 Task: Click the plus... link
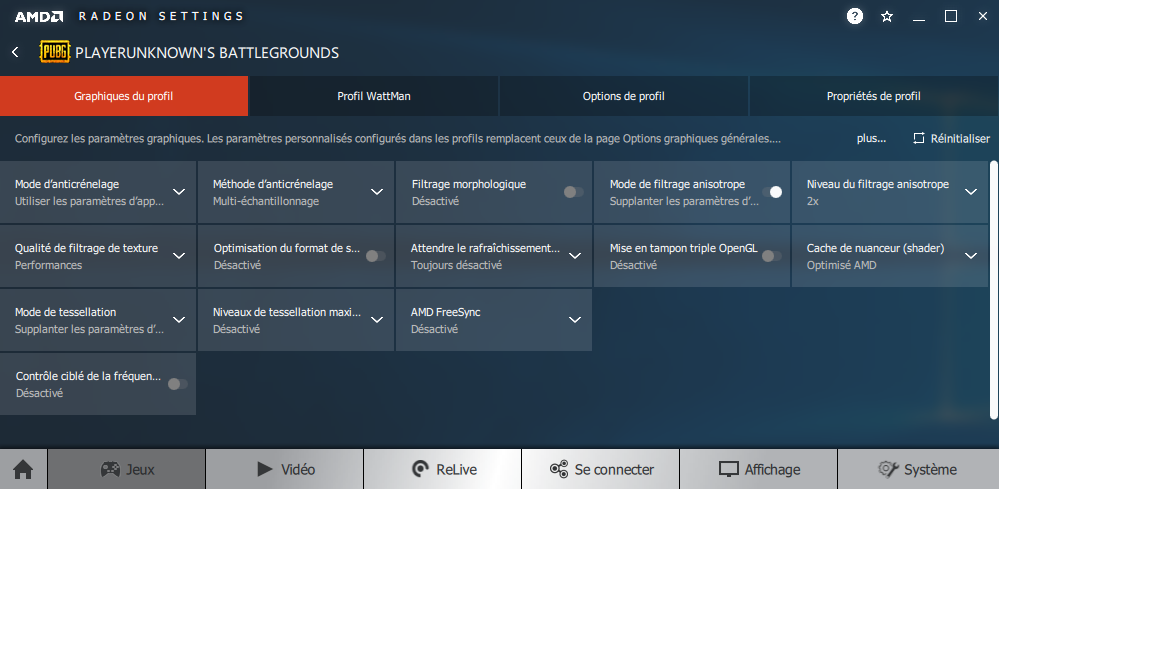pos(871,138)
